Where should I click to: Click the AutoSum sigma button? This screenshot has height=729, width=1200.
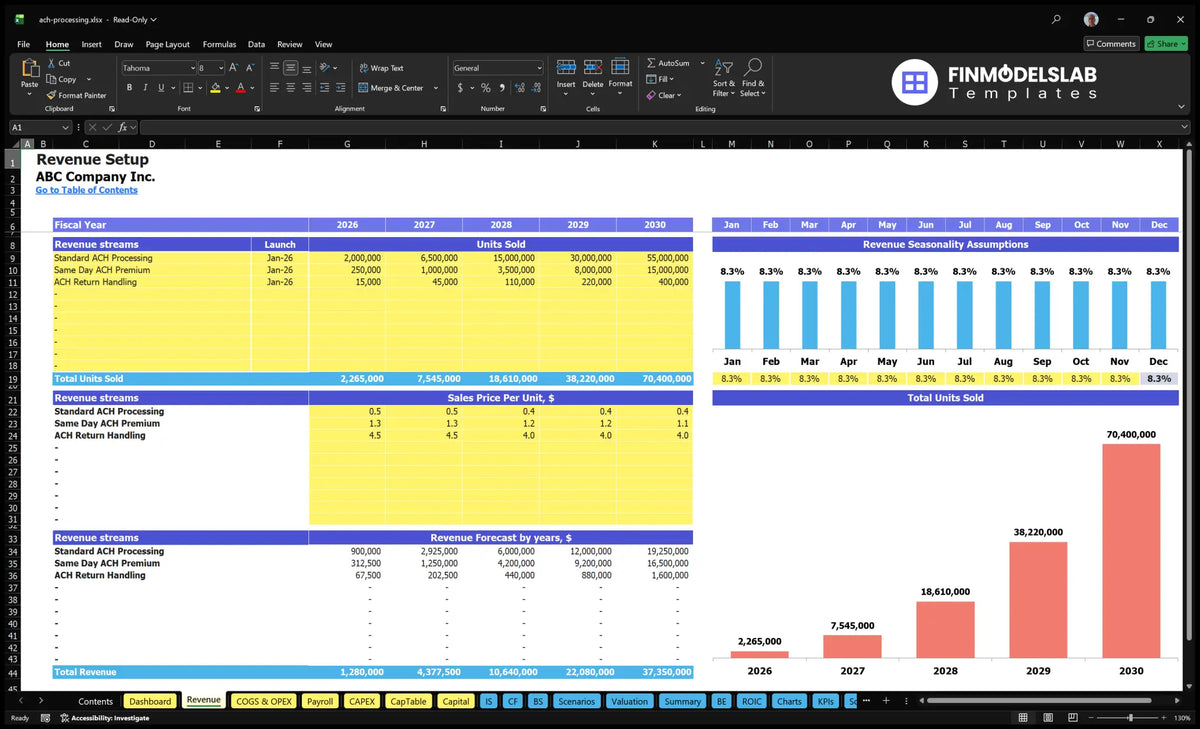pos(667,63)
